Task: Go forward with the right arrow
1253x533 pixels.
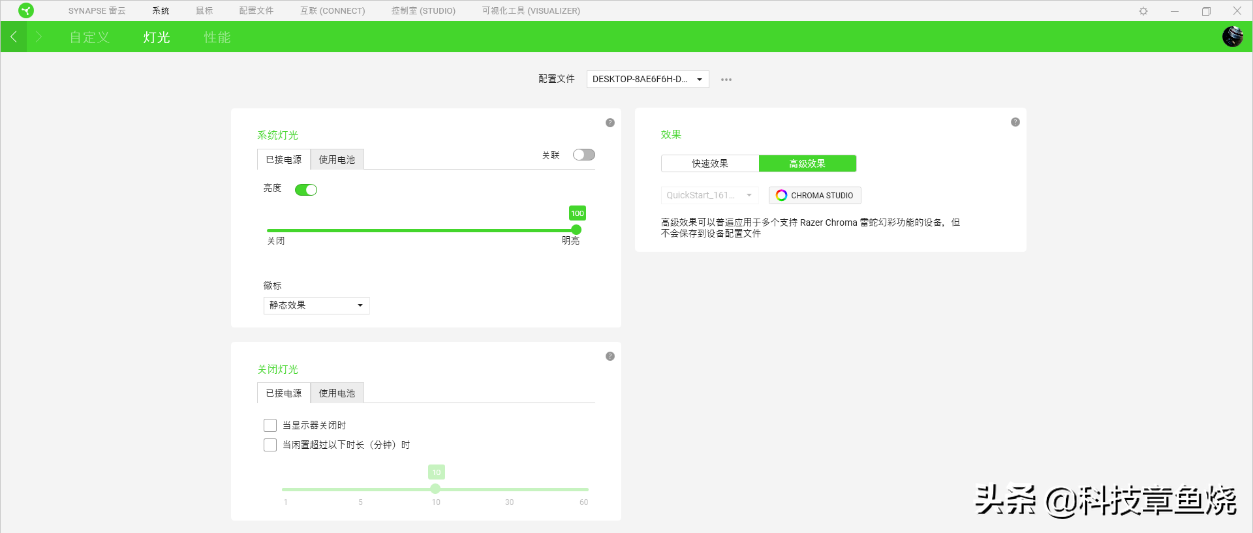Action: tap(39, 37)
